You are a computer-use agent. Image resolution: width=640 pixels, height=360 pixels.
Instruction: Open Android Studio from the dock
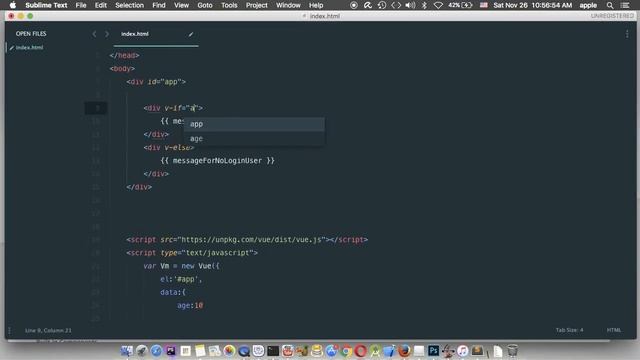375,351
